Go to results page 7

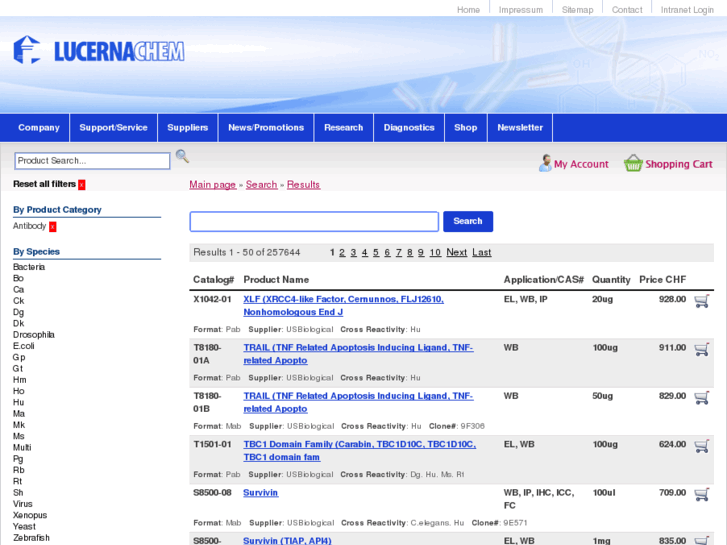[399, 252]
